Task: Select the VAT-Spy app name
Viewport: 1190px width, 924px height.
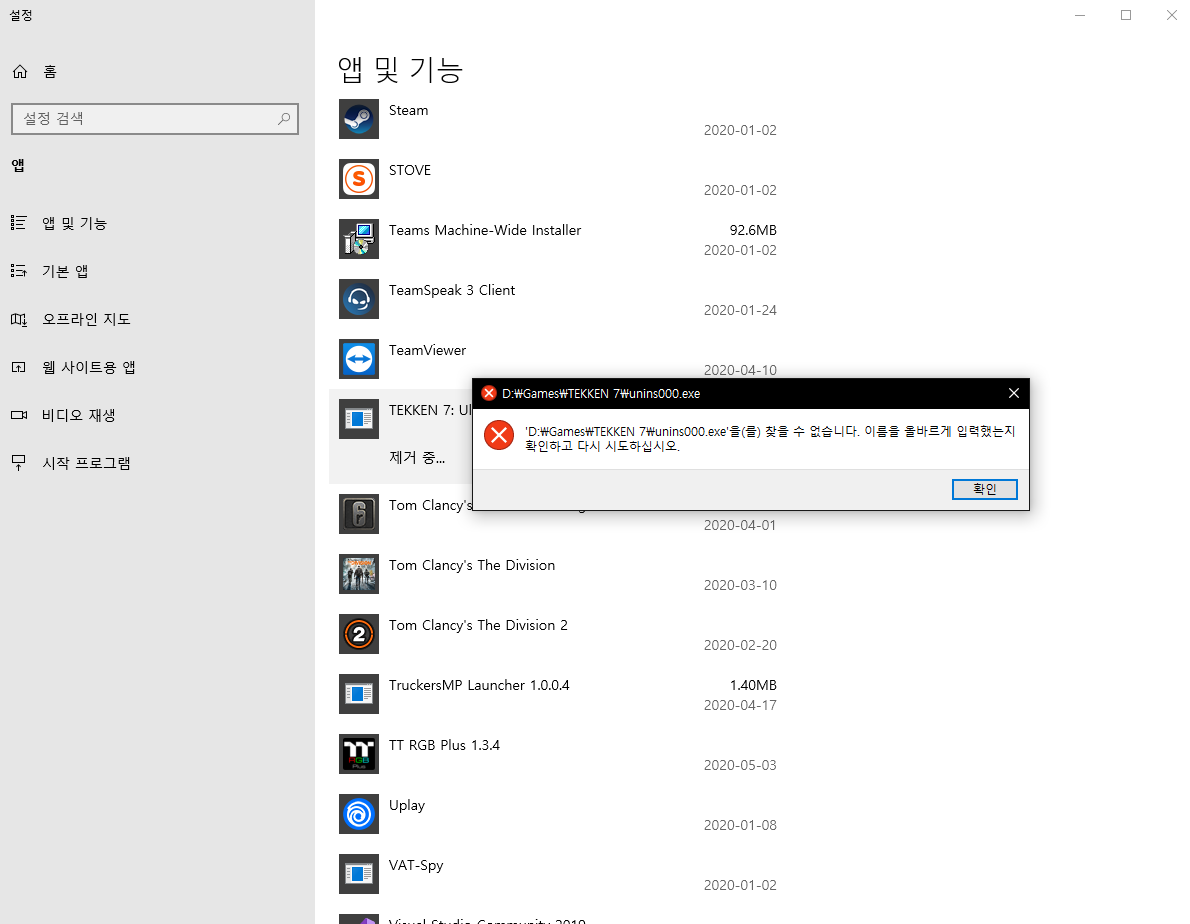Action: (416, 865)
